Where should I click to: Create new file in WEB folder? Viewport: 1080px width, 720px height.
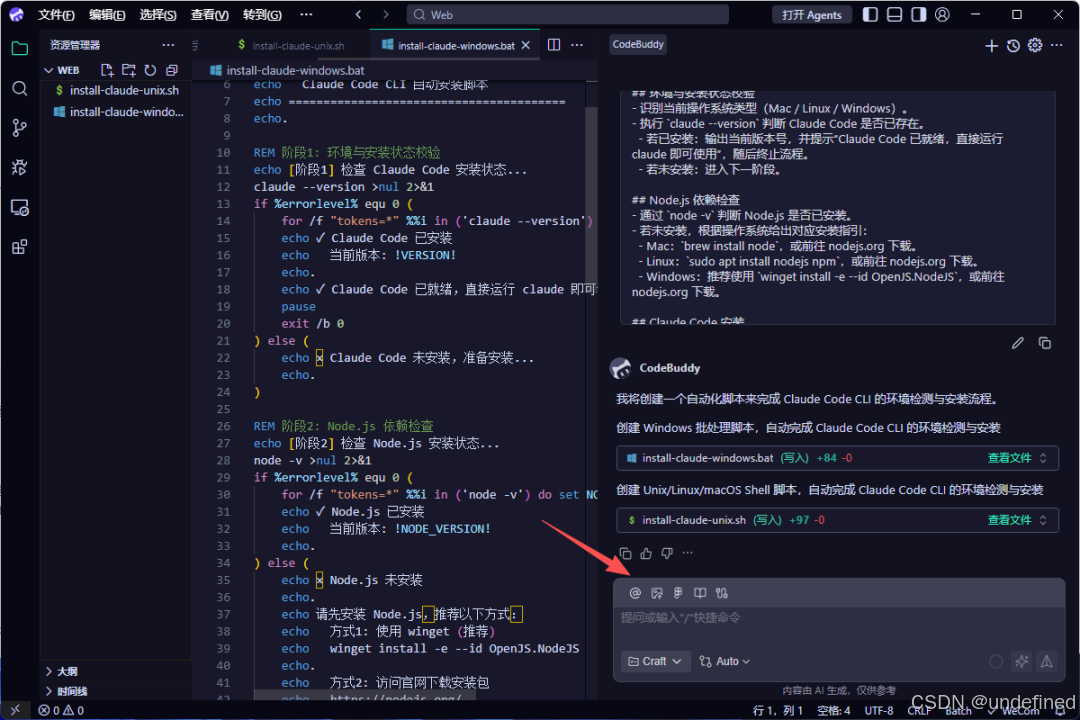click(x=107, y=70)
